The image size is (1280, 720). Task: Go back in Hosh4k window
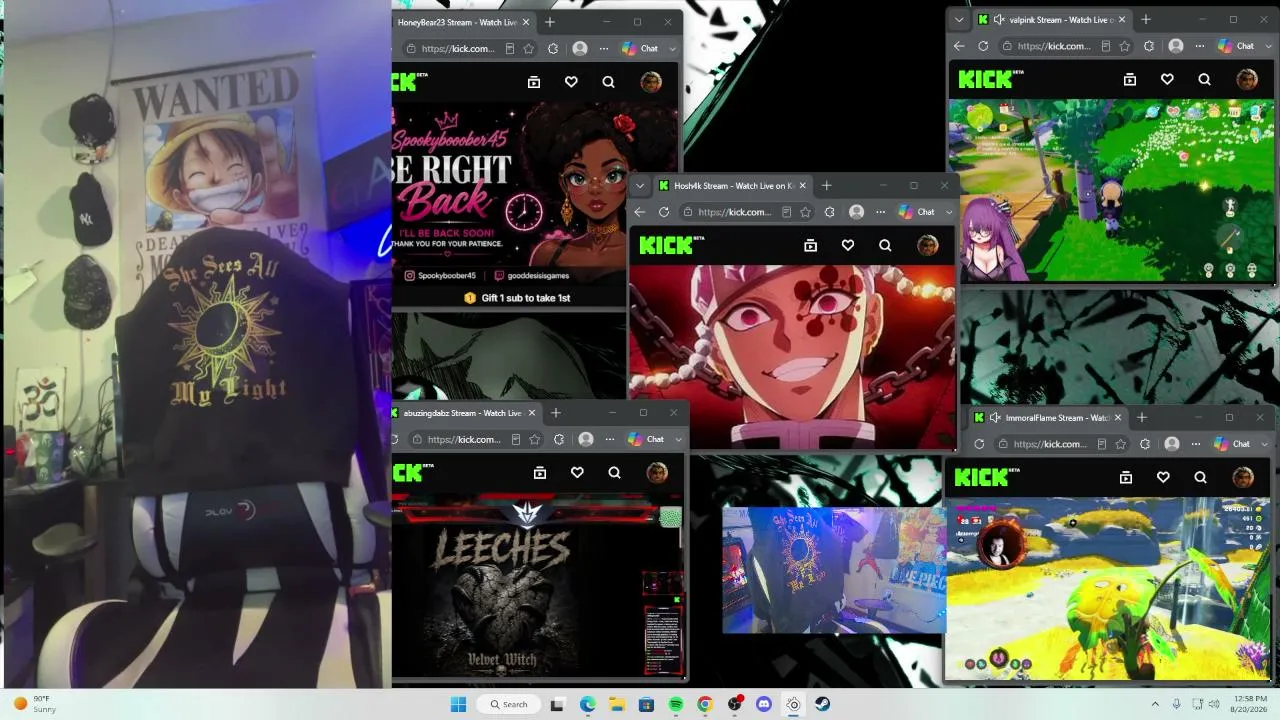coord(640,212)
